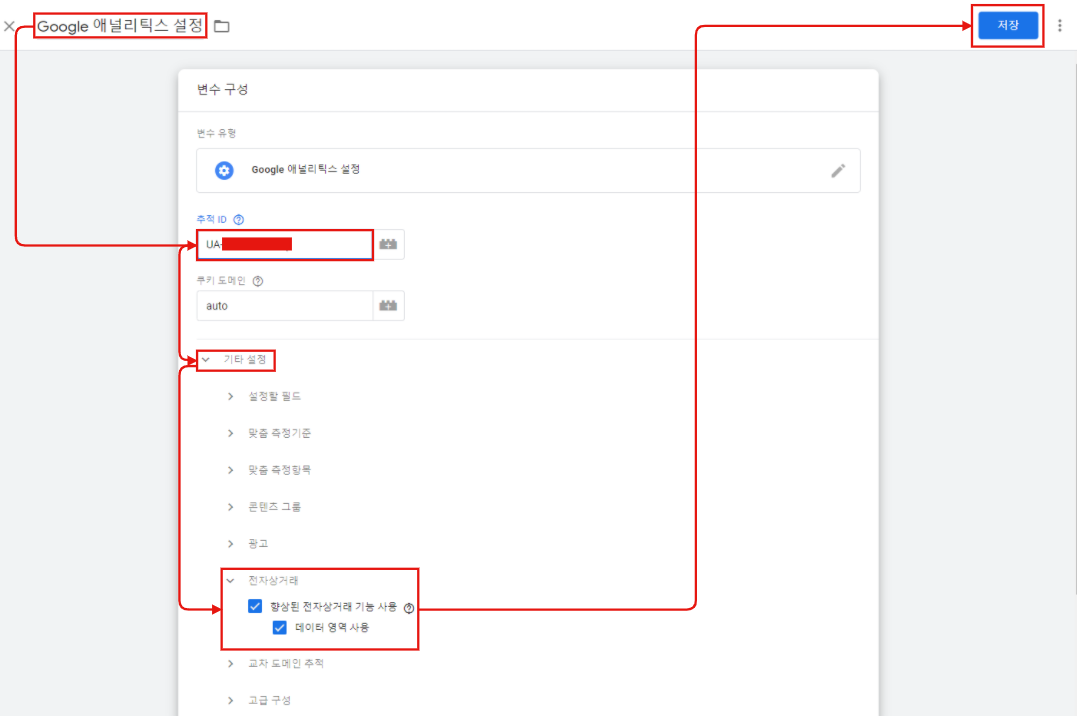Open the variable picker beside the 쿠키 도메인 field
Screen dimensions: 1077x716
point(388,306)
